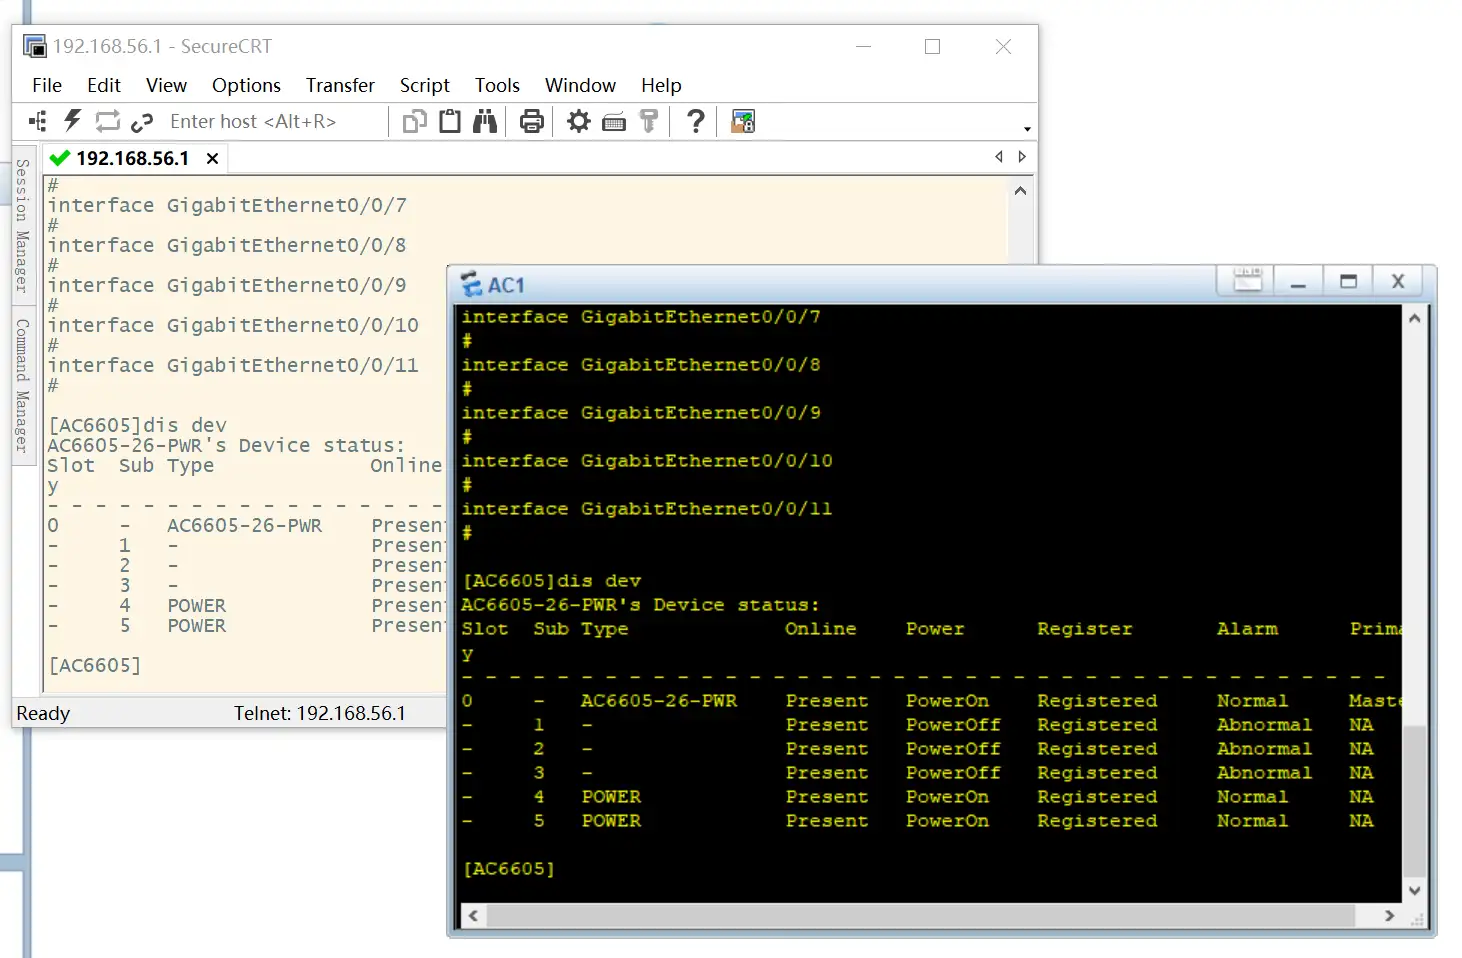Click the Quick Connect lightning bolt icon
This screenshot has height=958, width=1462.
(x=72, y=121)
